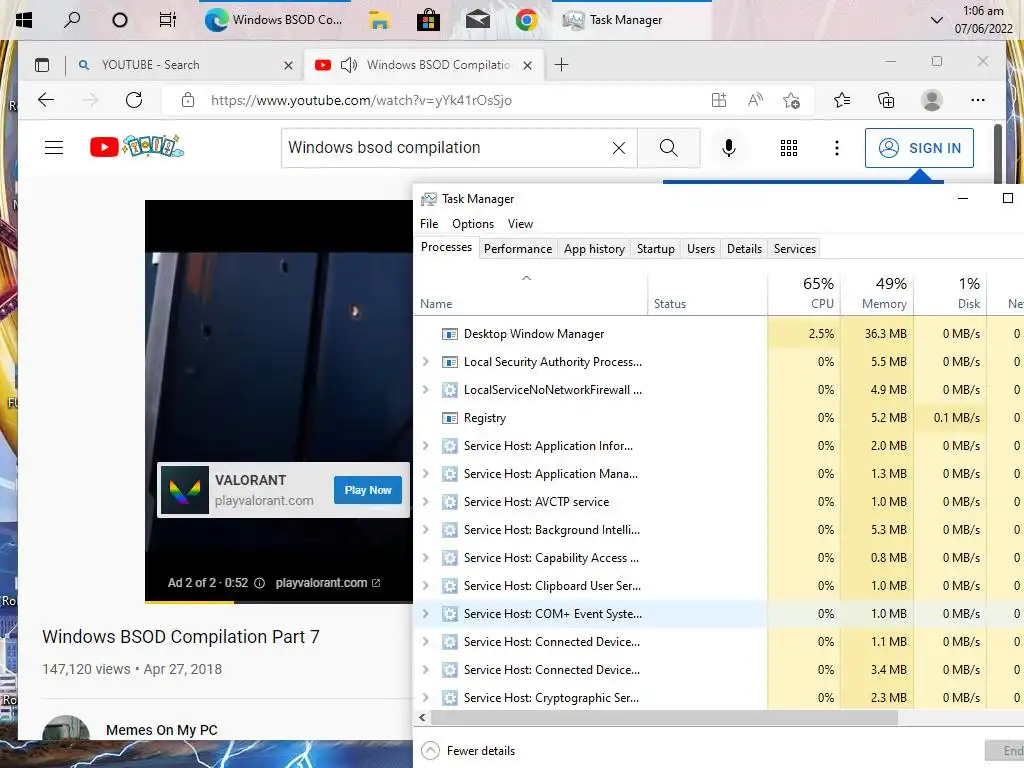Expand Service Host: Application Infor... row
Image resolution: width=1024 pixels, height=768 pixels.
426,446
